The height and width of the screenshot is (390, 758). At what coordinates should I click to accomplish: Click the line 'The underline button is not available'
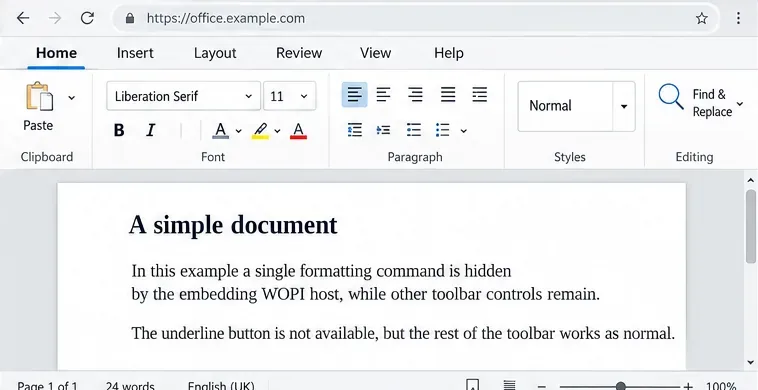(403, 333)
